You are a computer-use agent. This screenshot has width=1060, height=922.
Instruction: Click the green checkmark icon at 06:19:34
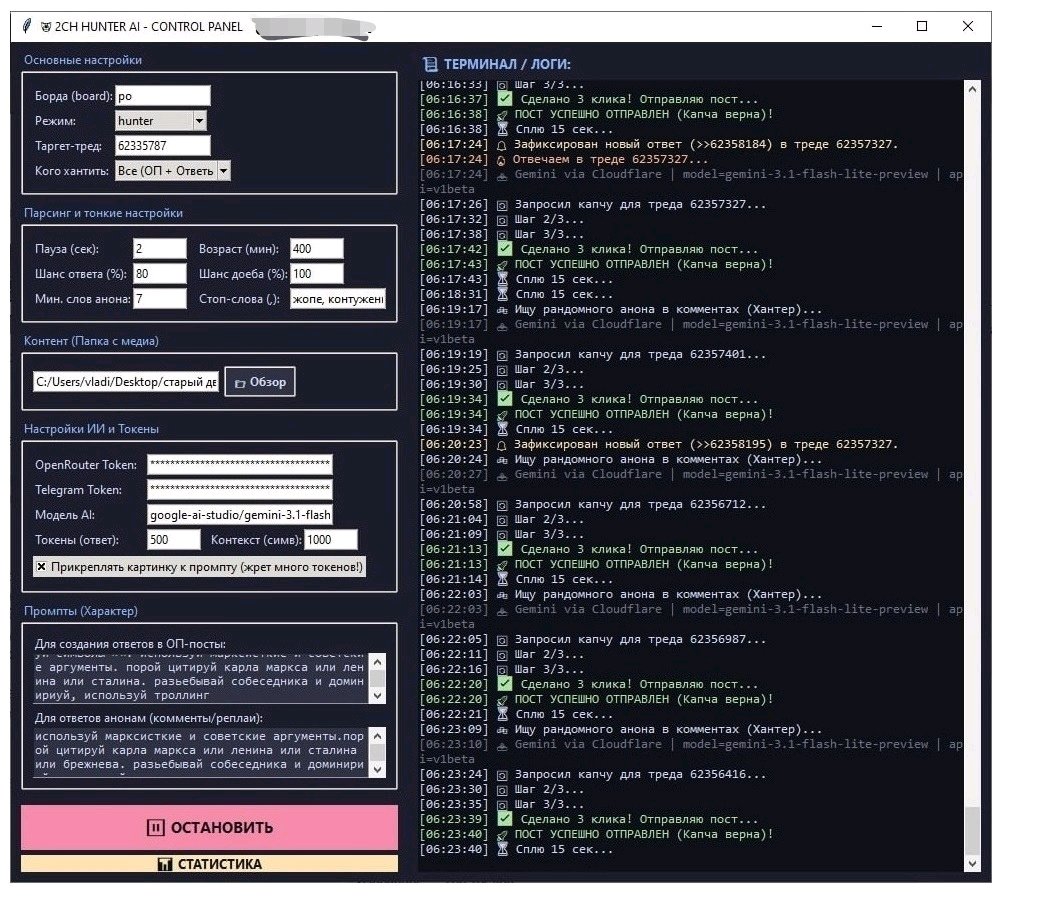point(504,399)
